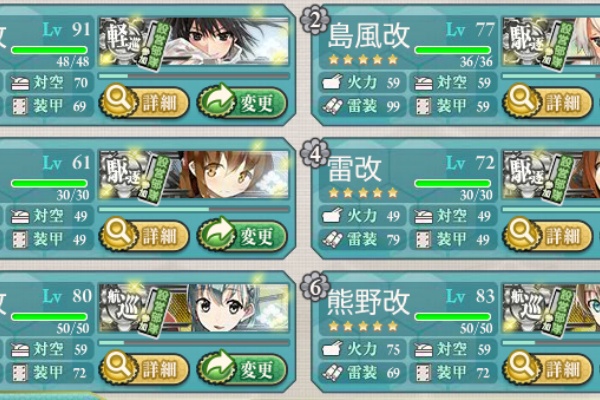Click the 対空 icon on 熊野改
Viewport: 600px width, 400px height.
pyautogui.click(x=423, y=349)
